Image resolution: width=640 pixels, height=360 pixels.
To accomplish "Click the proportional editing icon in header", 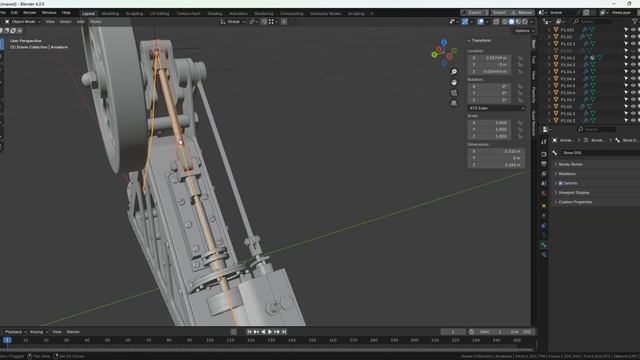I will coord(284,22).
